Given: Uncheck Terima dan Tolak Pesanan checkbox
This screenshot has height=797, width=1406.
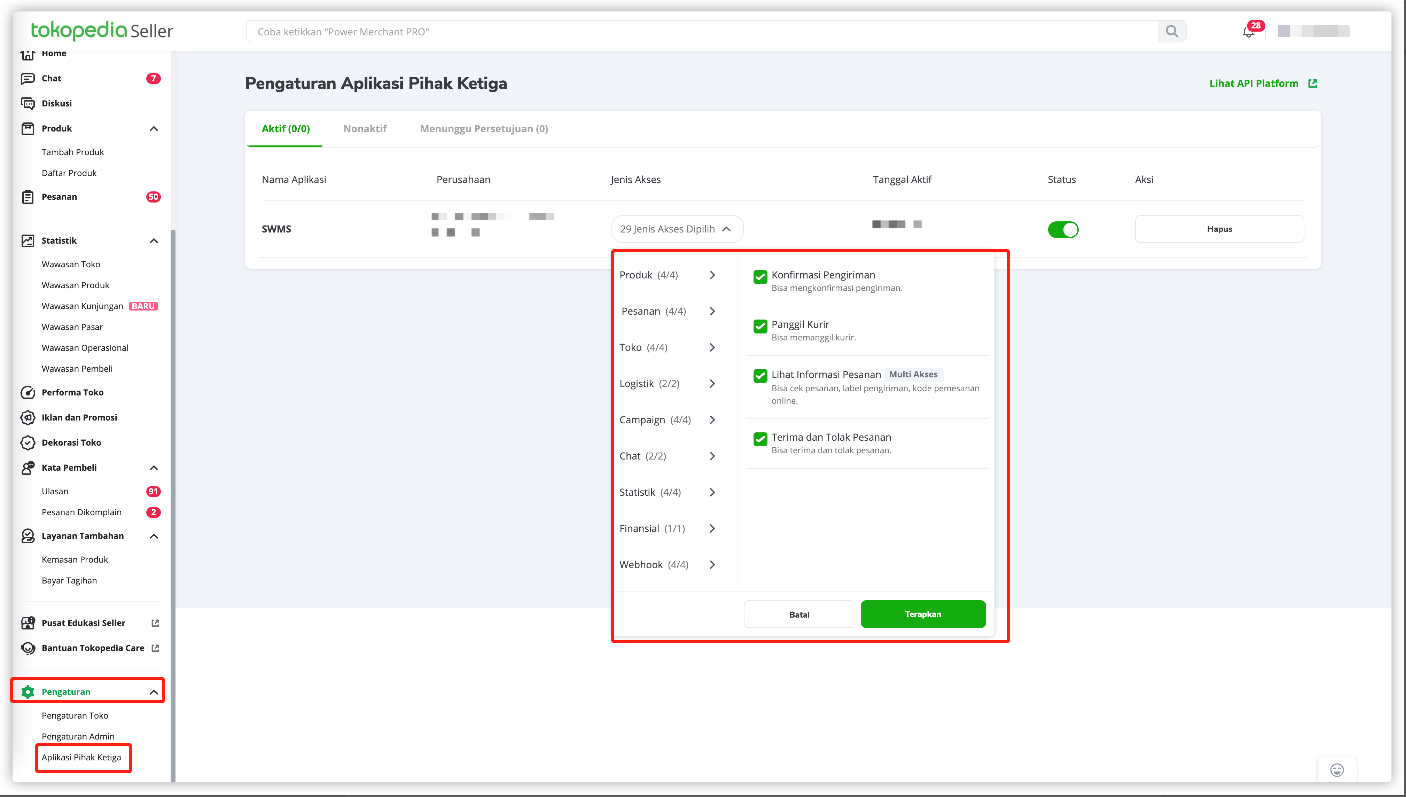Looking at the screenshot, I should [760, 439].
